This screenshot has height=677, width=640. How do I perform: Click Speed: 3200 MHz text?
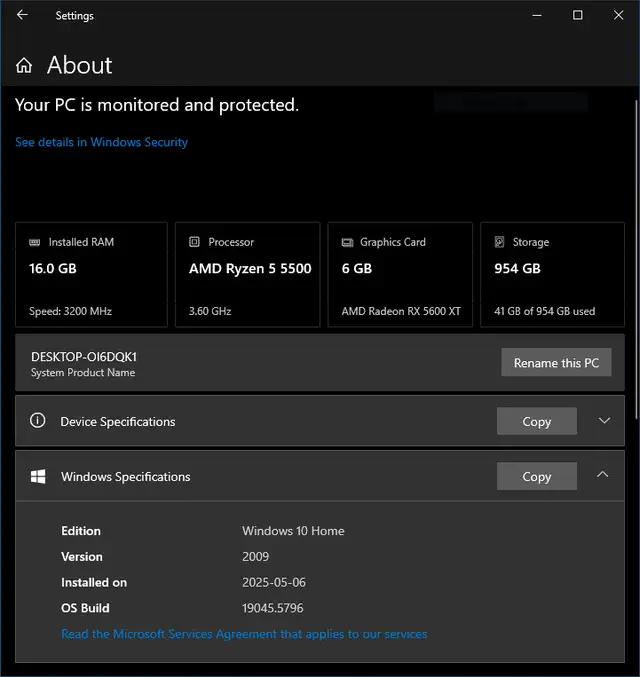coord(70,311)
